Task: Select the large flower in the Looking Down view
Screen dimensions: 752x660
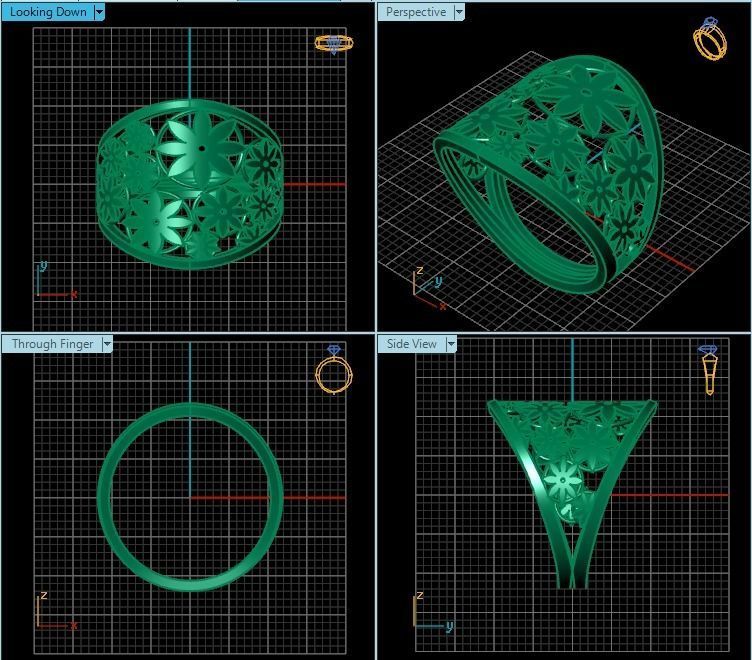Action: [x=201, y=148]
